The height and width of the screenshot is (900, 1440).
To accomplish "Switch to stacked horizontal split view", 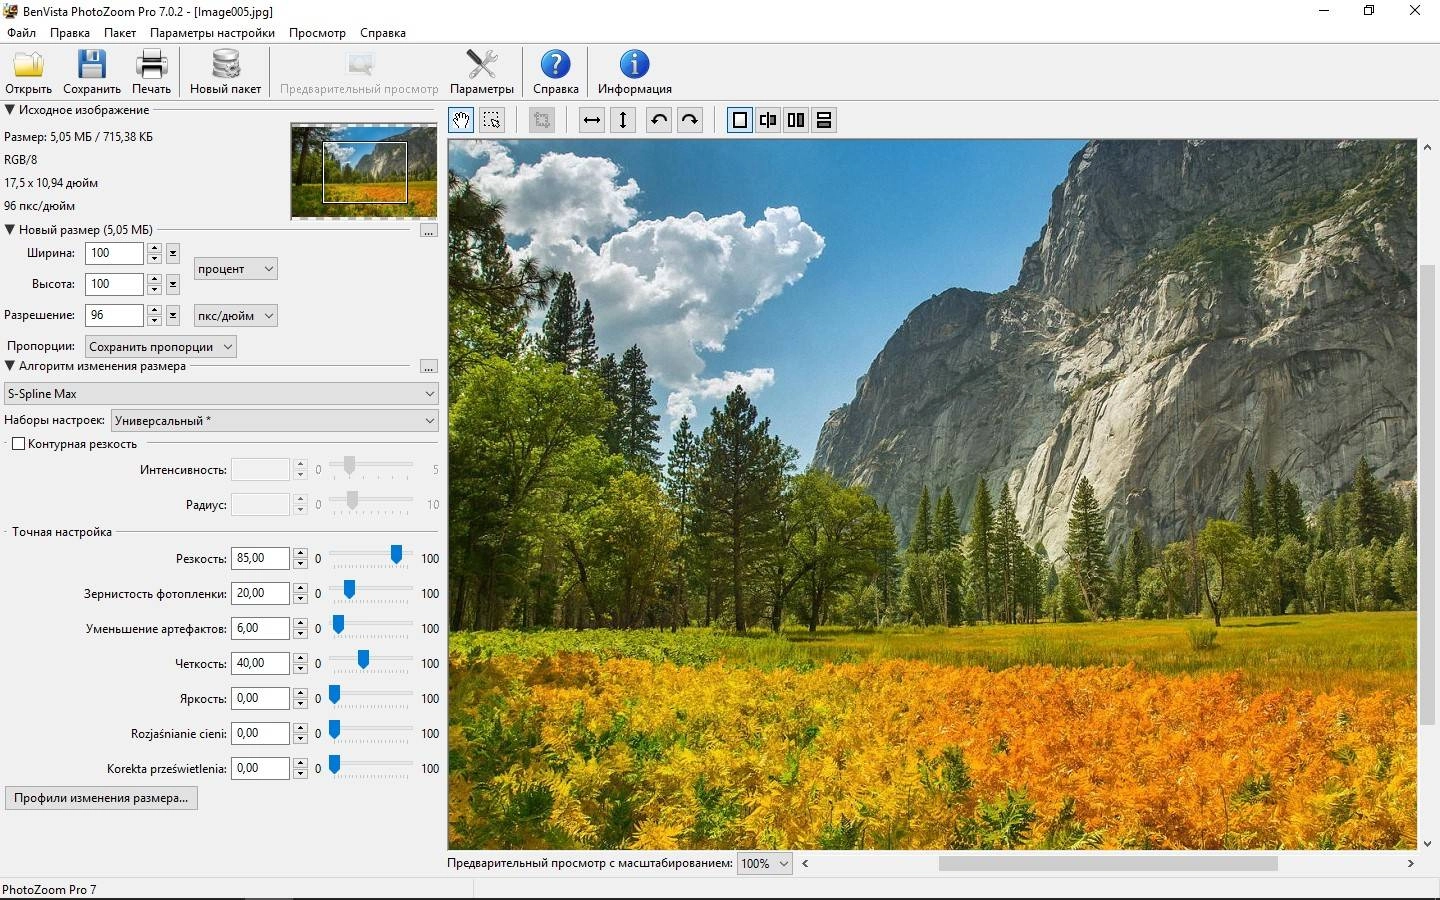I will (x=824, y=120).
